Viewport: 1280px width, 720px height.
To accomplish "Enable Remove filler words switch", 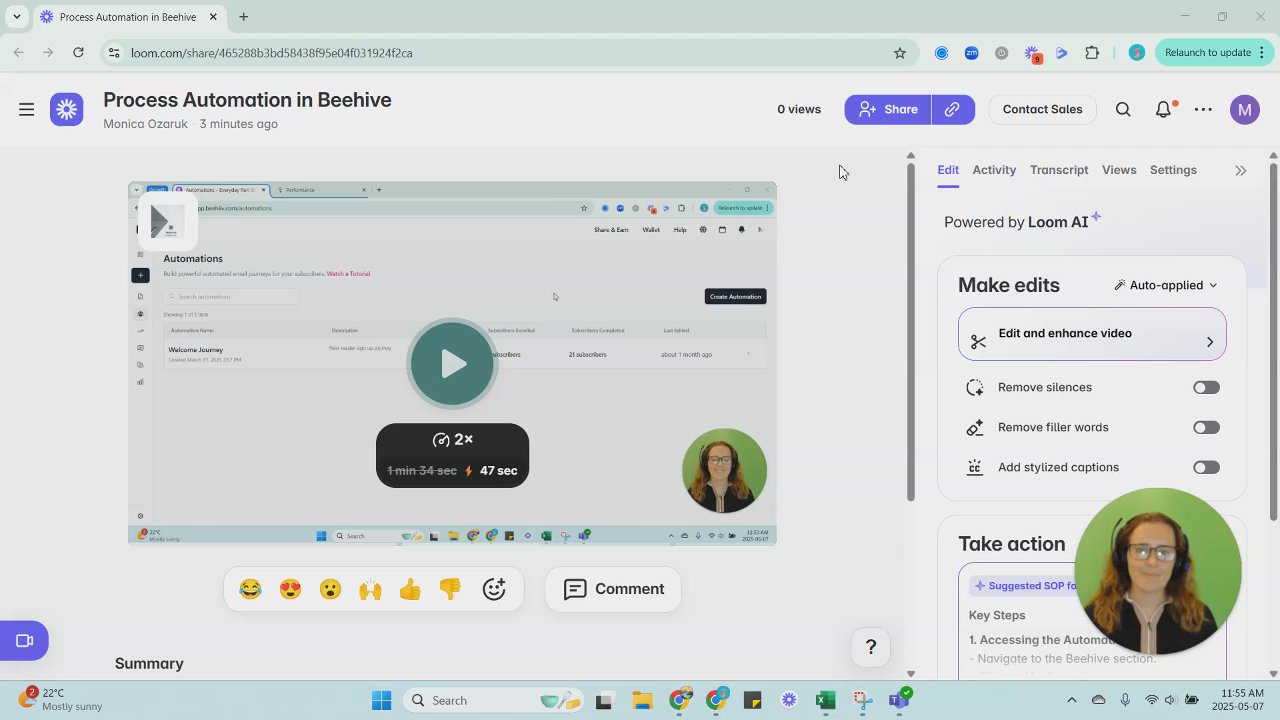I will coord(1206,427).
